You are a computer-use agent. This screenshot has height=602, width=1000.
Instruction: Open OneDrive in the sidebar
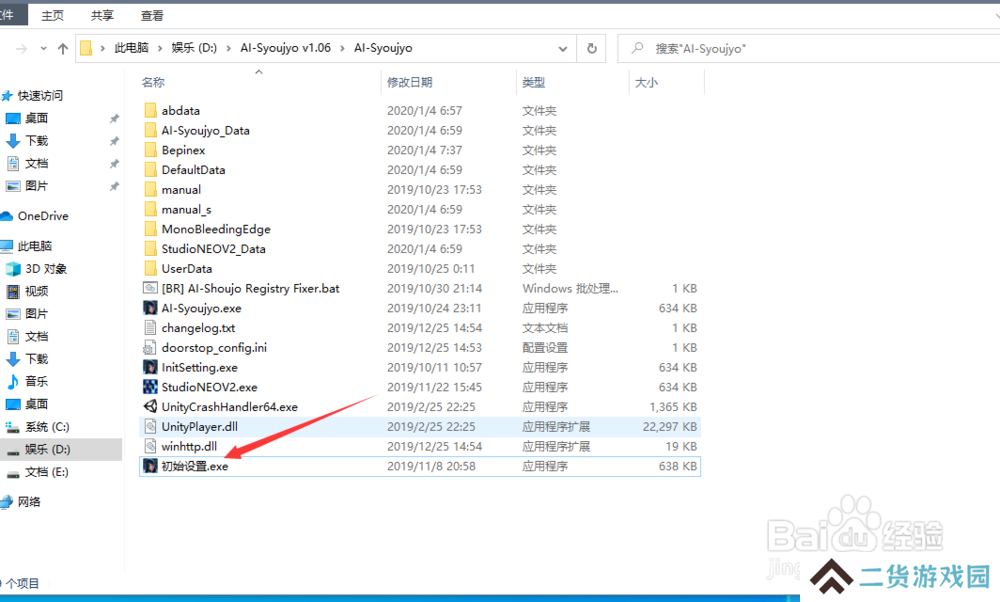pos(43,216)
